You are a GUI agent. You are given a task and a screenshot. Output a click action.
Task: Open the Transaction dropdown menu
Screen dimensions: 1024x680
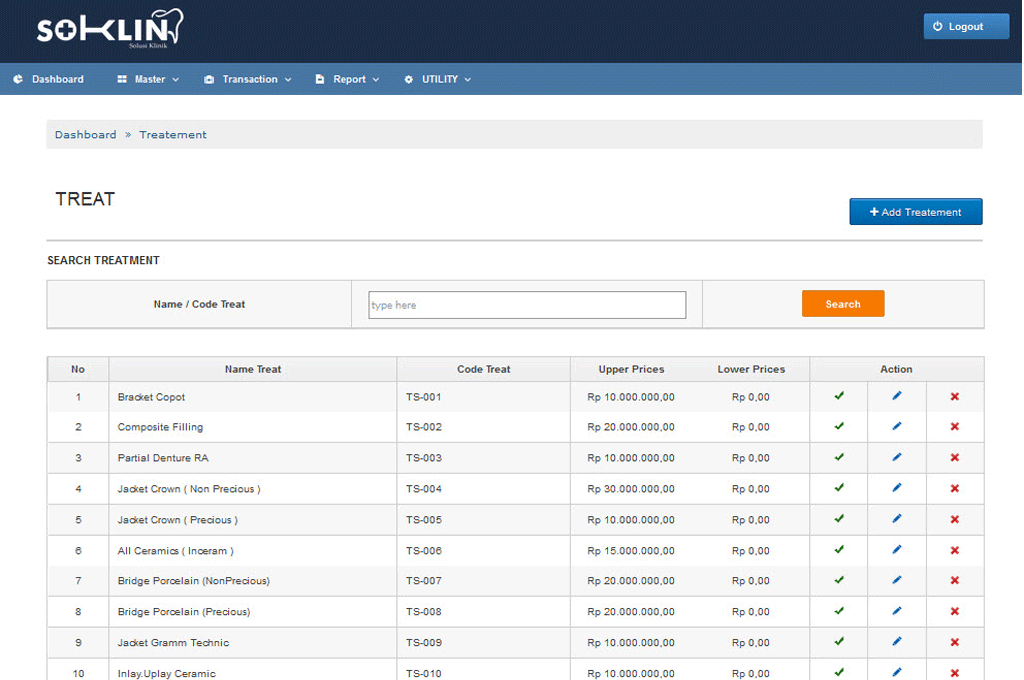point(248,79)
